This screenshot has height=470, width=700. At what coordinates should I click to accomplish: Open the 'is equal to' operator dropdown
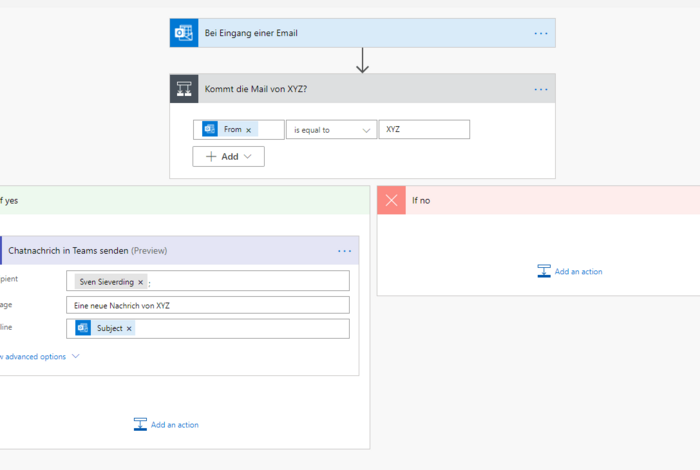point(331,130)
